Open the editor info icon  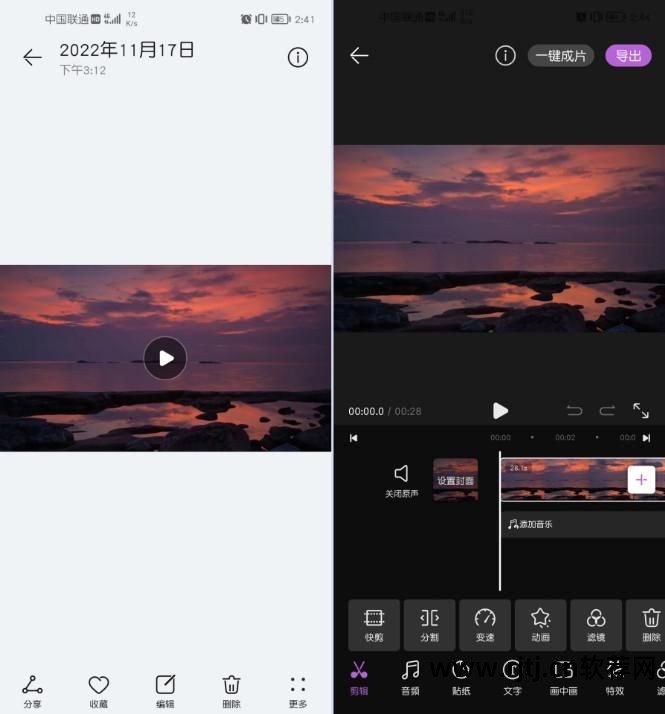point(505,56)
